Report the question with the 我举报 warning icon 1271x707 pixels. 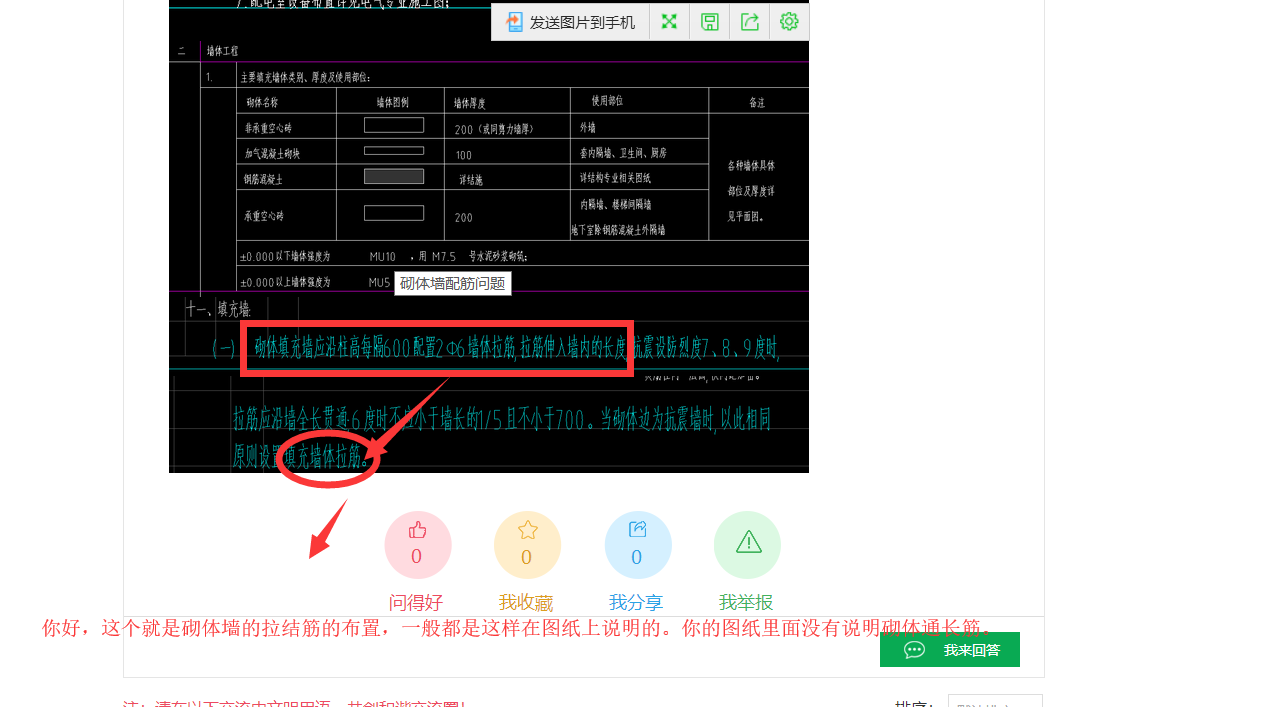point(747,545)
